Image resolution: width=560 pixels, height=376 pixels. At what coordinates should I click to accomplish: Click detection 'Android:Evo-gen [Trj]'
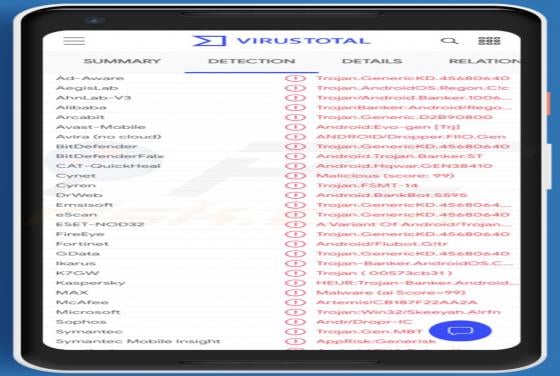click(388, 127)
